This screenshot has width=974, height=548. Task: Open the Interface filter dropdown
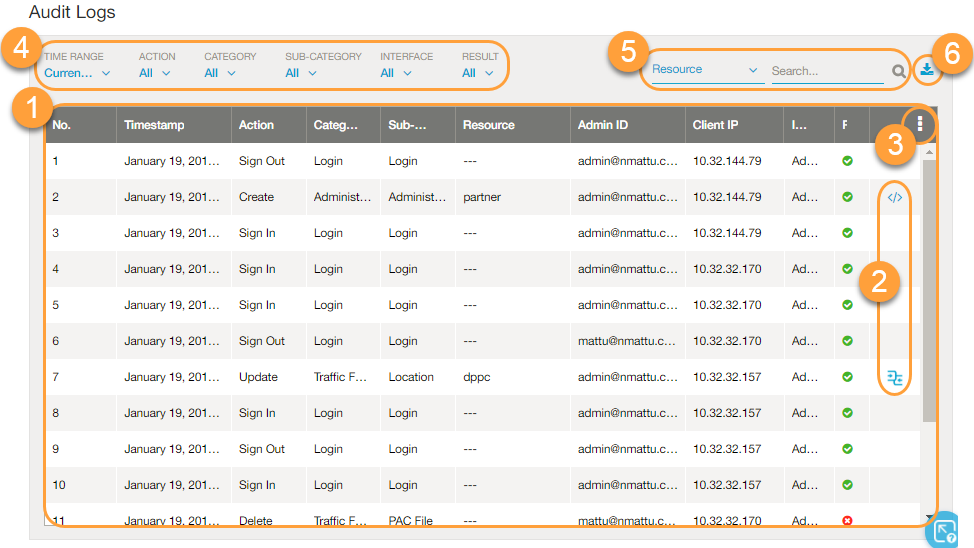[x=396, y=73]
